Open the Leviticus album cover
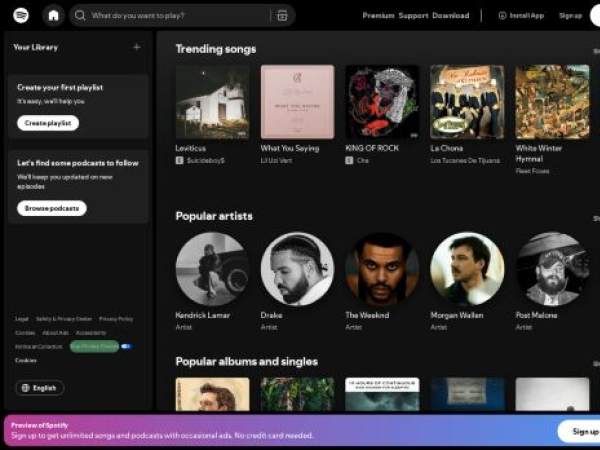The height and width of the screenshot is (450, 600). 212,102
